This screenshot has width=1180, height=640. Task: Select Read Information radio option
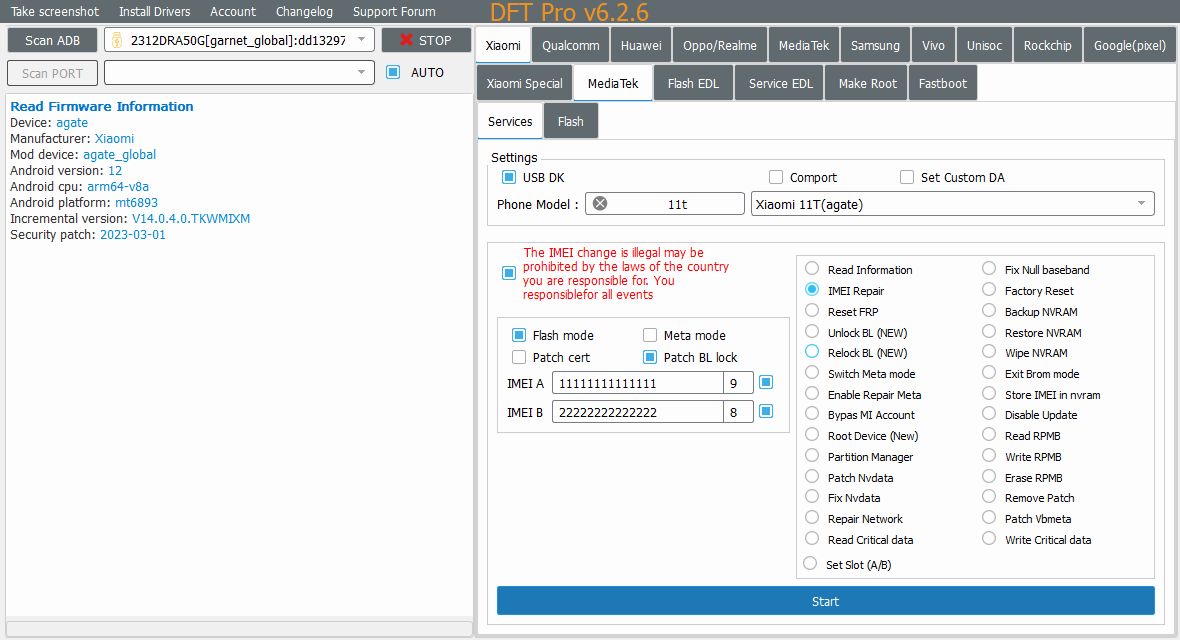(x=812, y=269)
